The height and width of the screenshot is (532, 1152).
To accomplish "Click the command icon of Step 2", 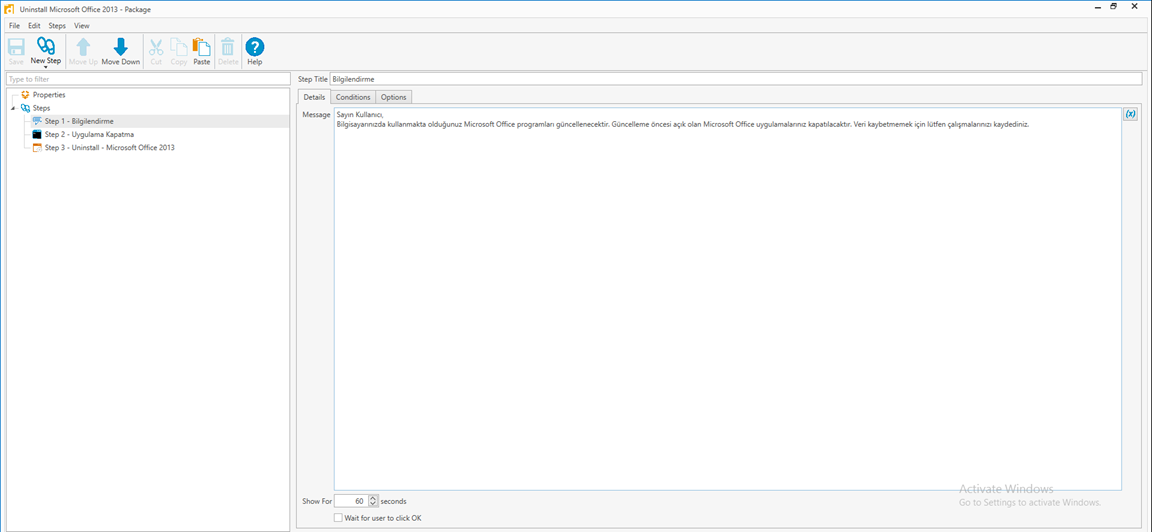I will coord(37,134).
